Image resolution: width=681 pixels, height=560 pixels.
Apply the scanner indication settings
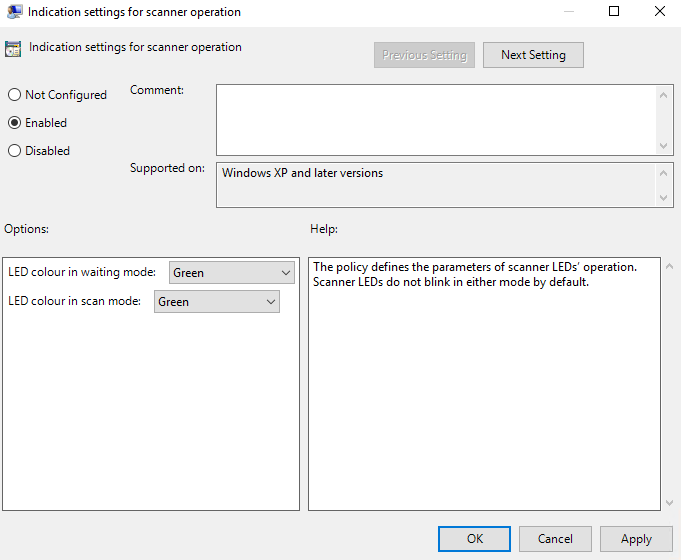click(636, 539)
